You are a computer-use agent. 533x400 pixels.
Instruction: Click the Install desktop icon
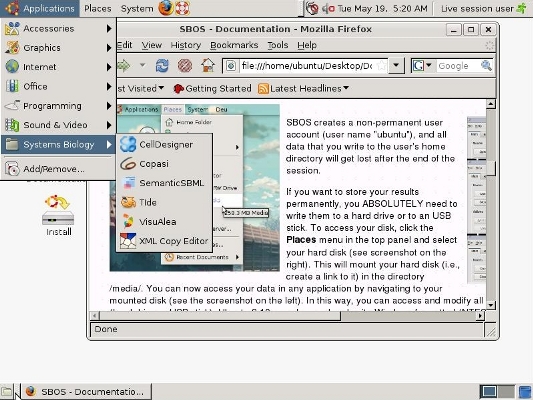click(58, 215)
